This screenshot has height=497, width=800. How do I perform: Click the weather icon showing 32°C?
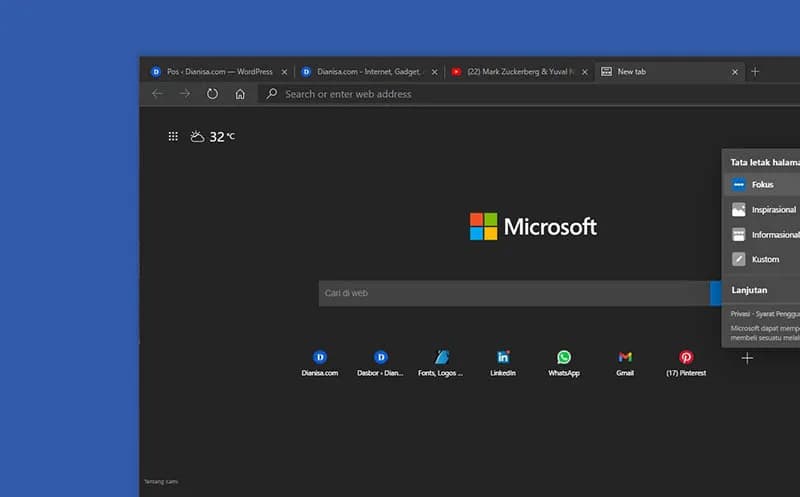tap(198, 136)
